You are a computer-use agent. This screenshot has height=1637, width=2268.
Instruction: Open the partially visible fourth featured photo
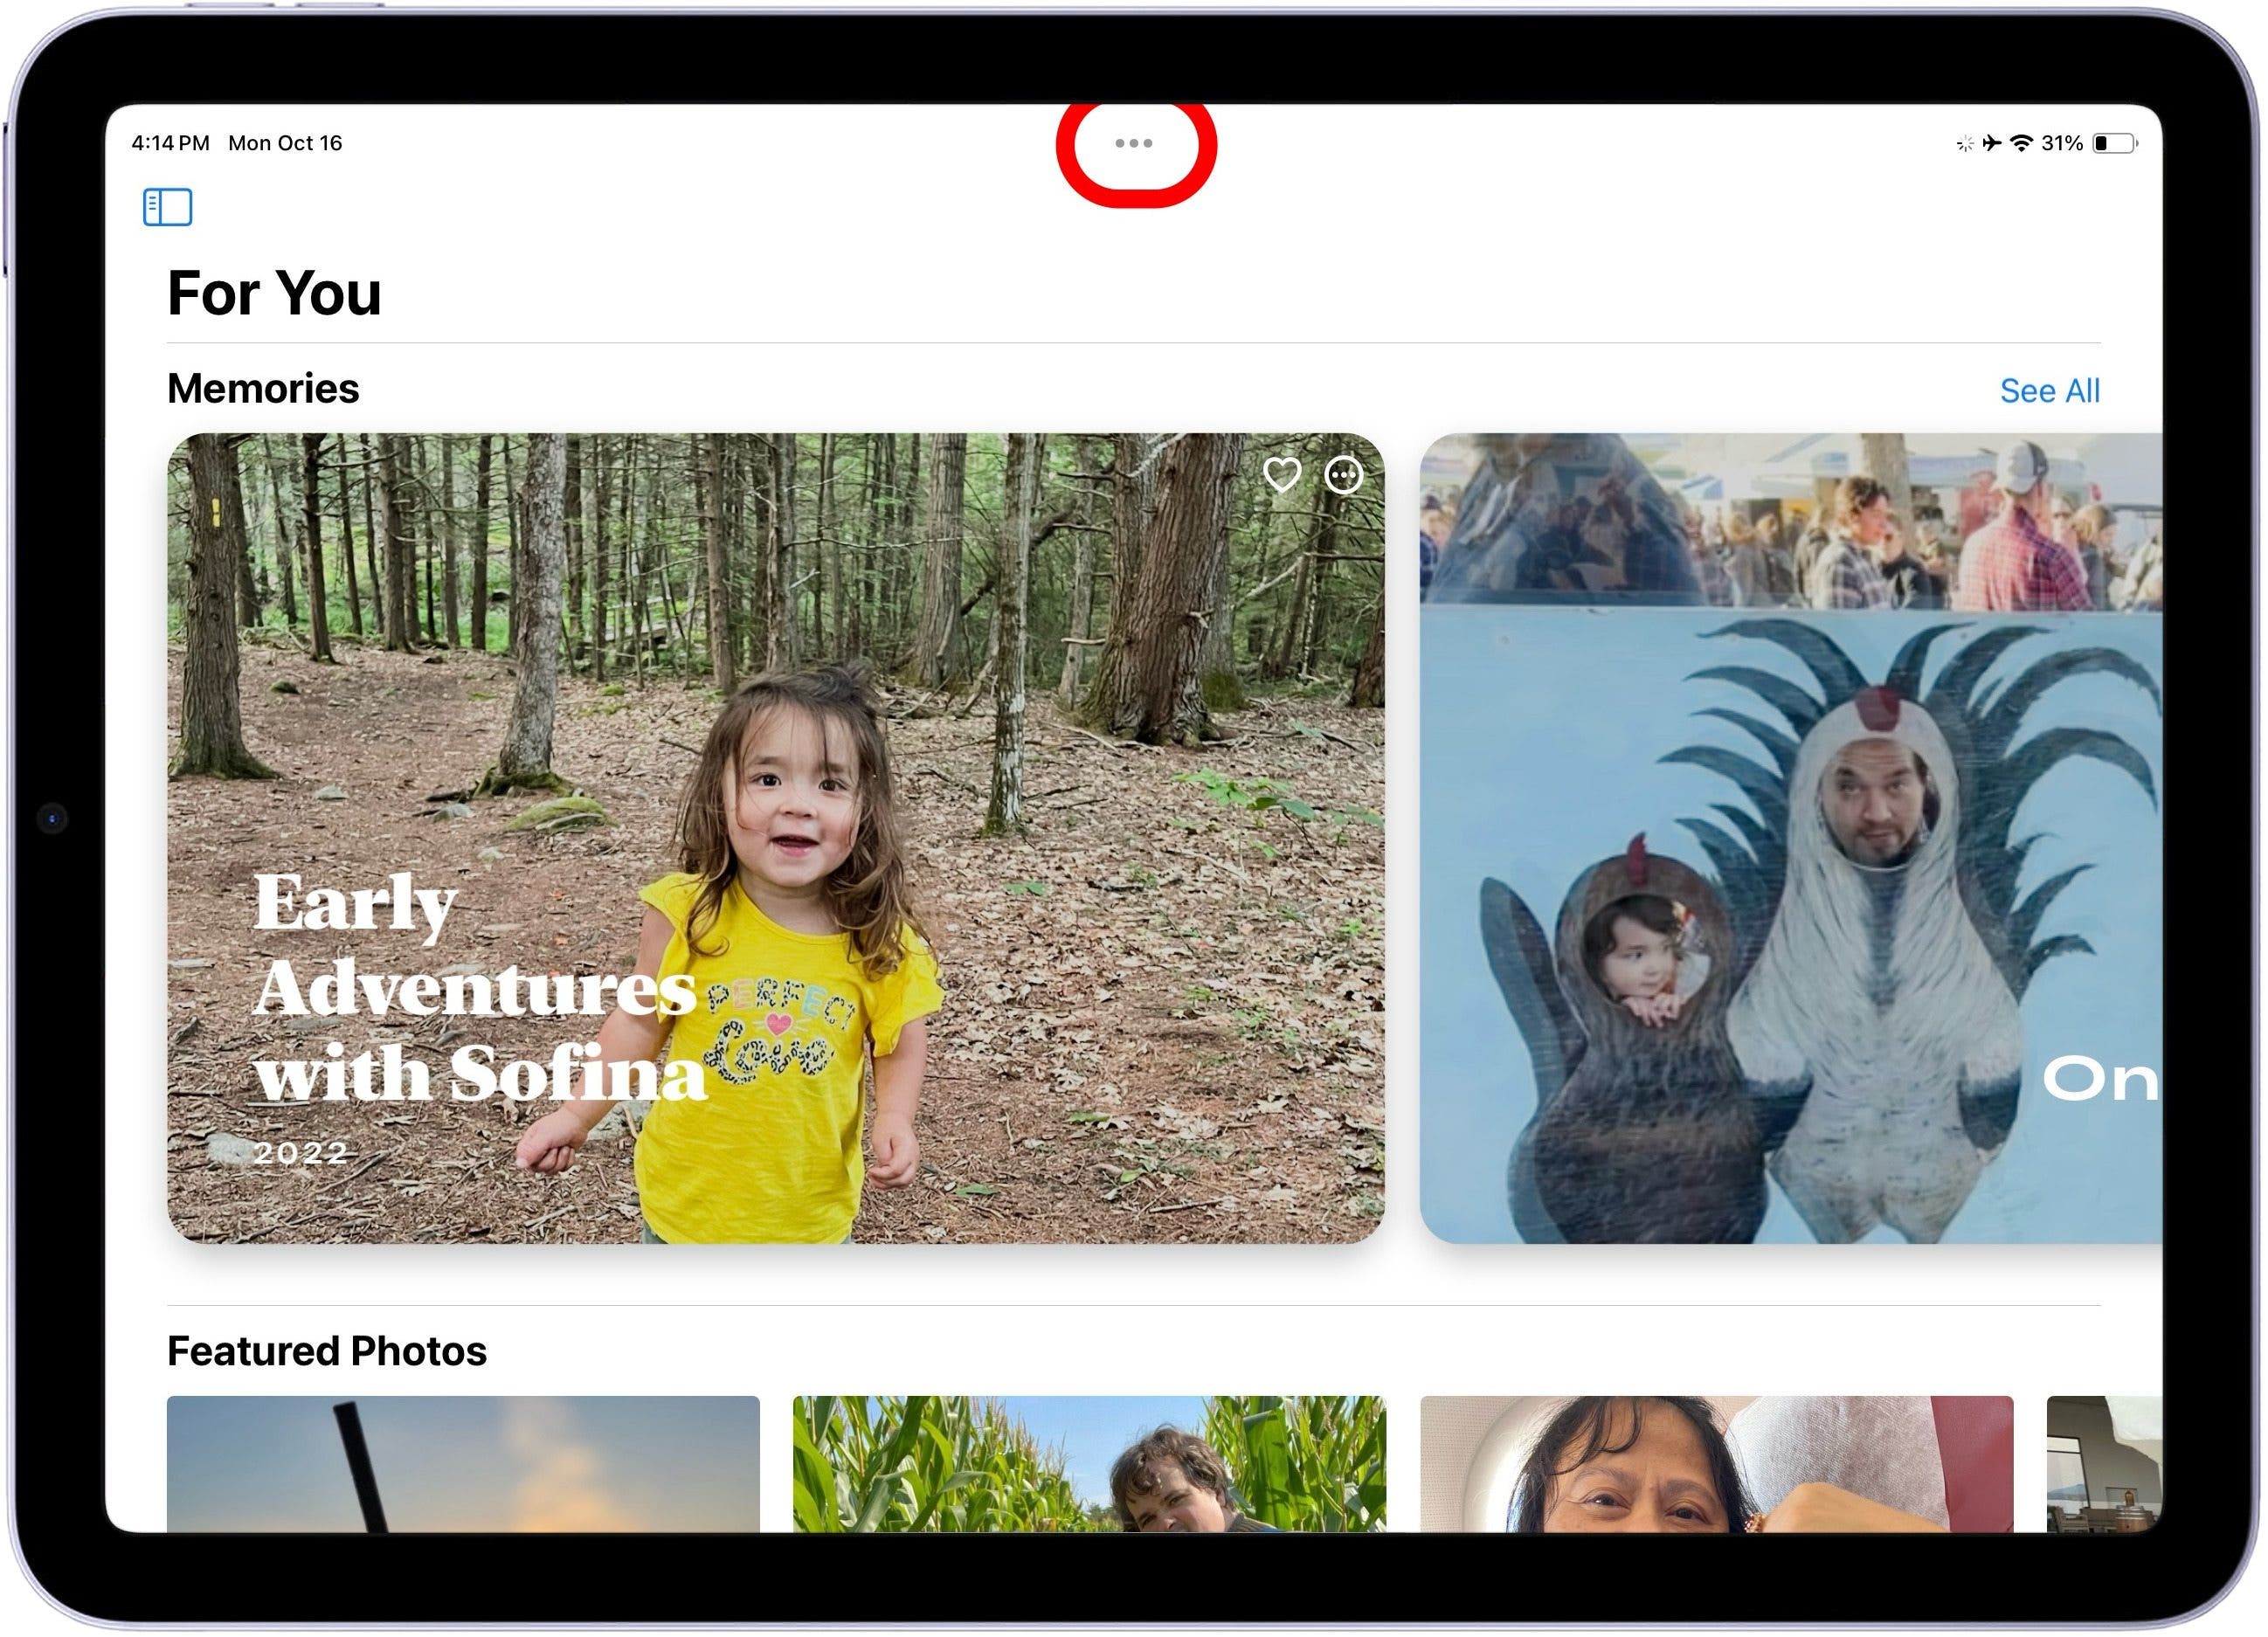pos(2104,1463)
